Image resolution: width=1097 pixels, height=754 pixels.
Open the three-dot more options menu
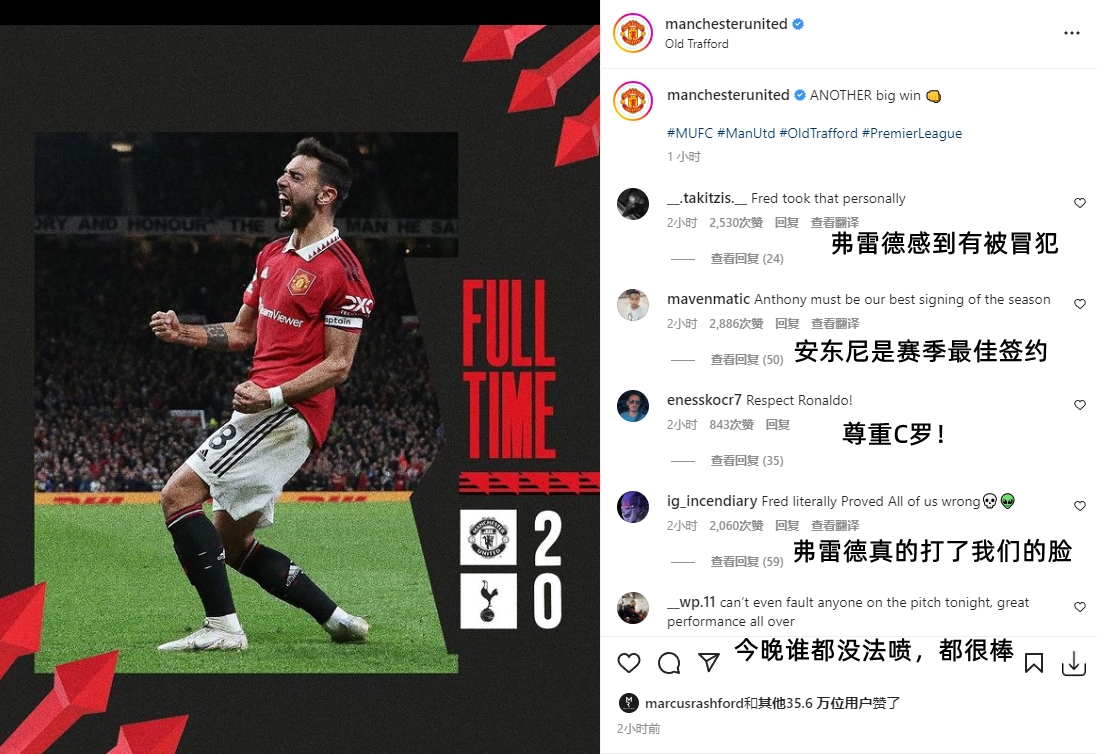coord(1071,33)
